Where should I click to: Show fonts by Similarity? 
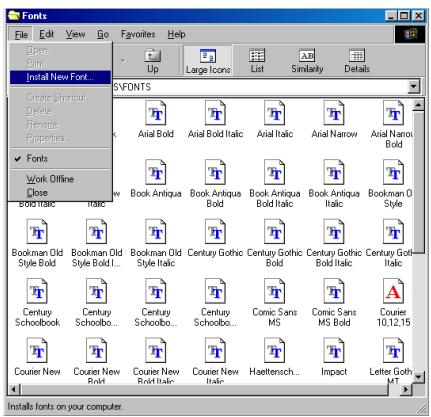click(307, 61)
